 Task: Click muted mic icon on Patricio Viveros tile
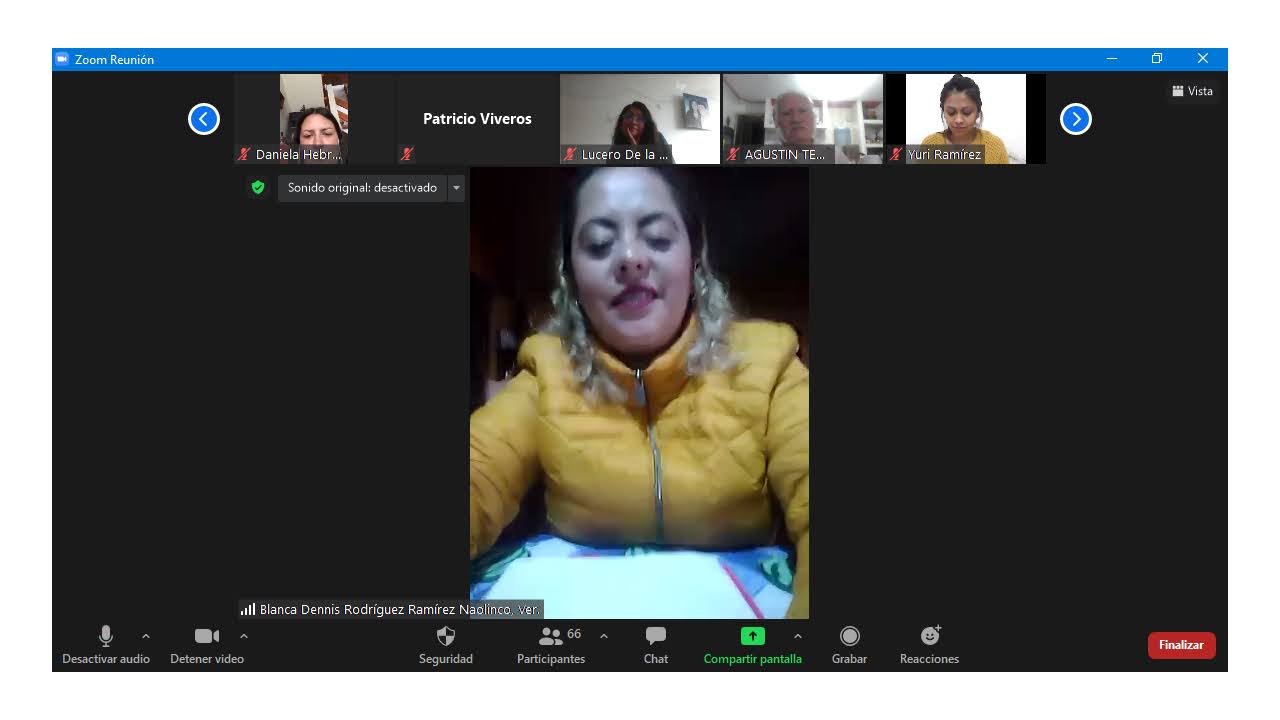click(407, 154)
